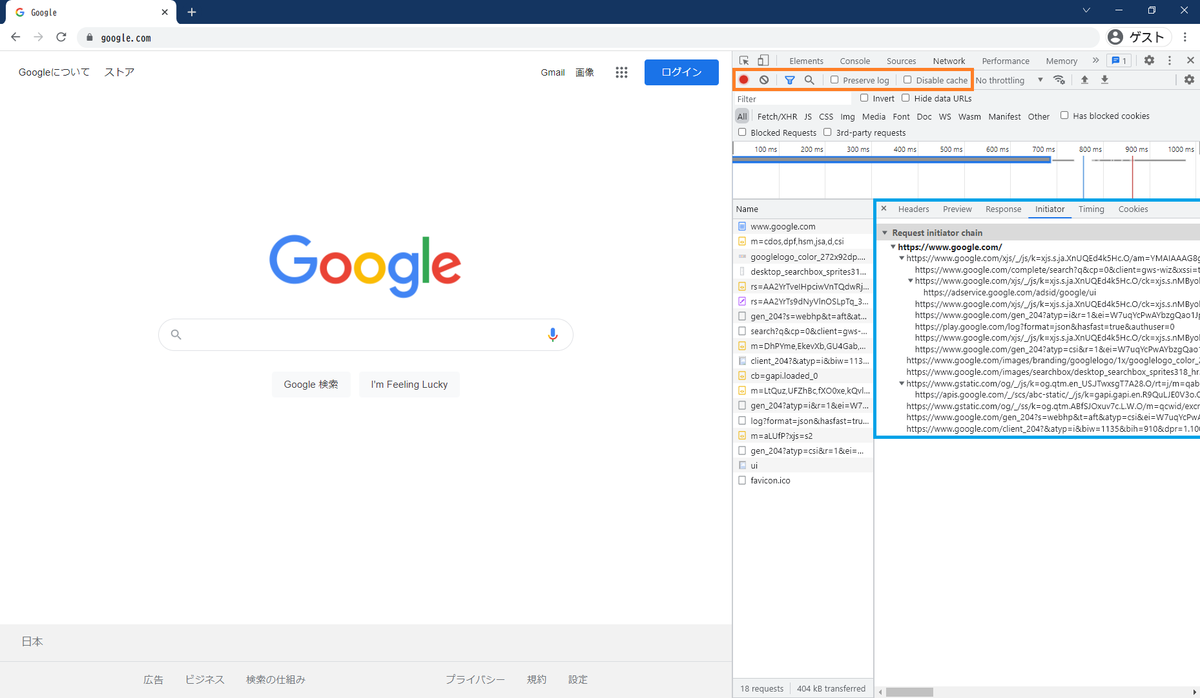The width and height of the screenshot is (1200, 698).
Task: Open the Headers tab of request details
Action: (913, 209)
